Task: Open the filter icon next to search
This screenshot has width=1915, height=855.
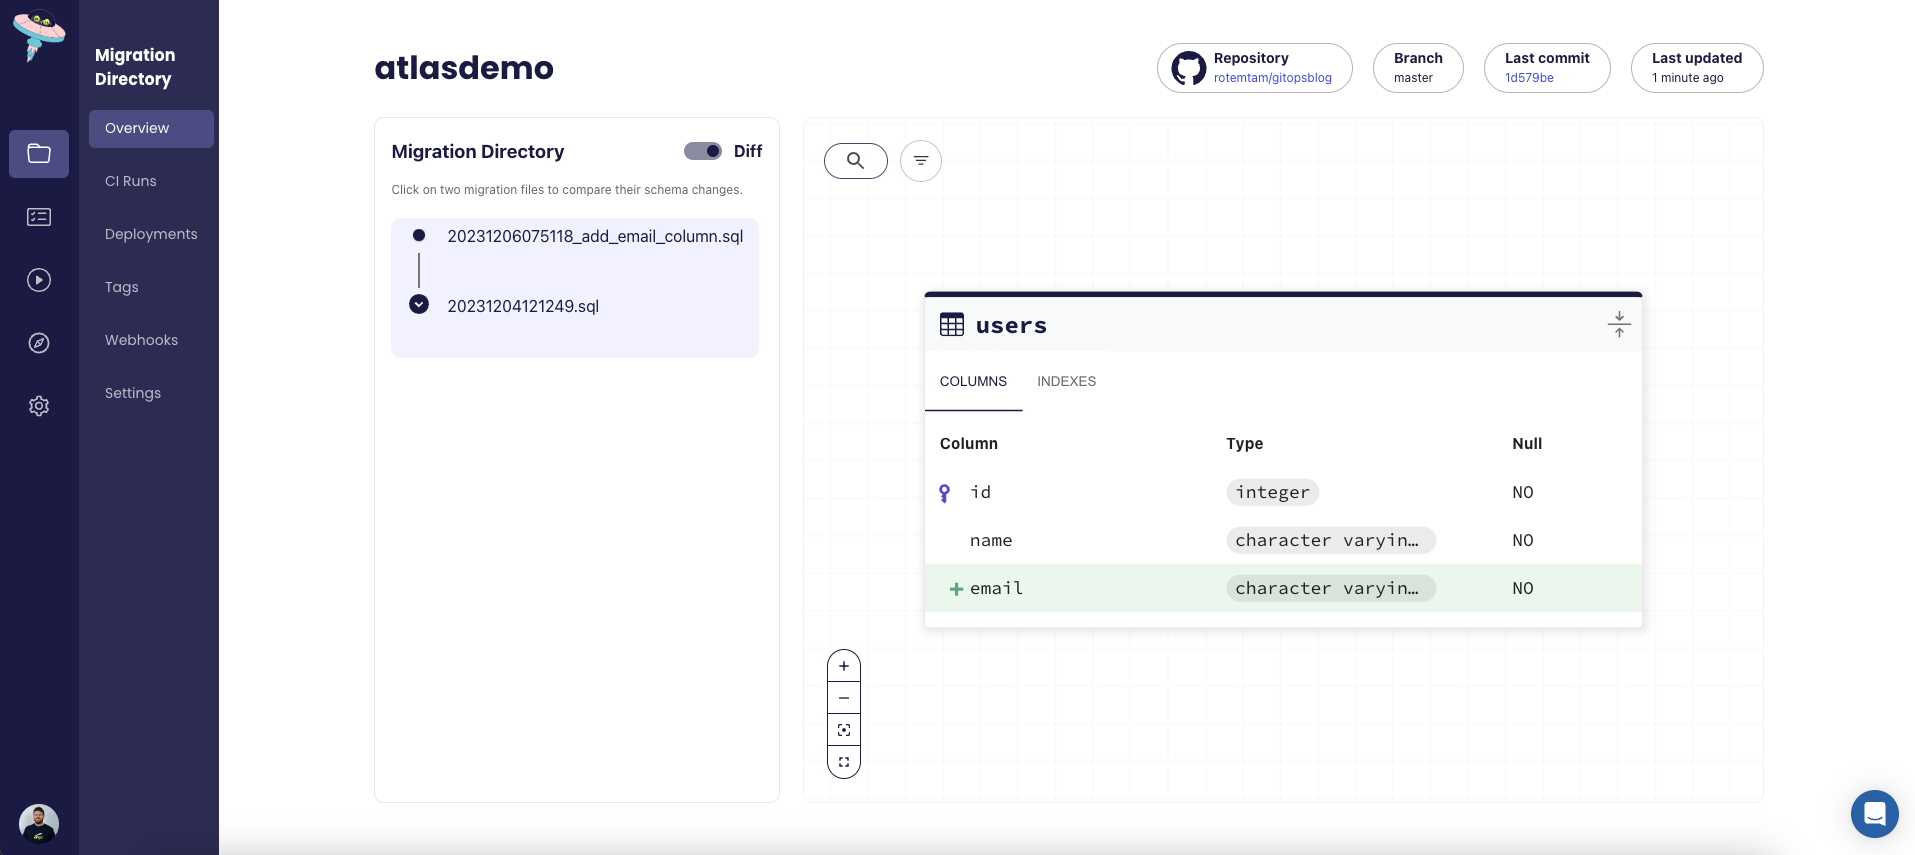Action: pos(920,161)
